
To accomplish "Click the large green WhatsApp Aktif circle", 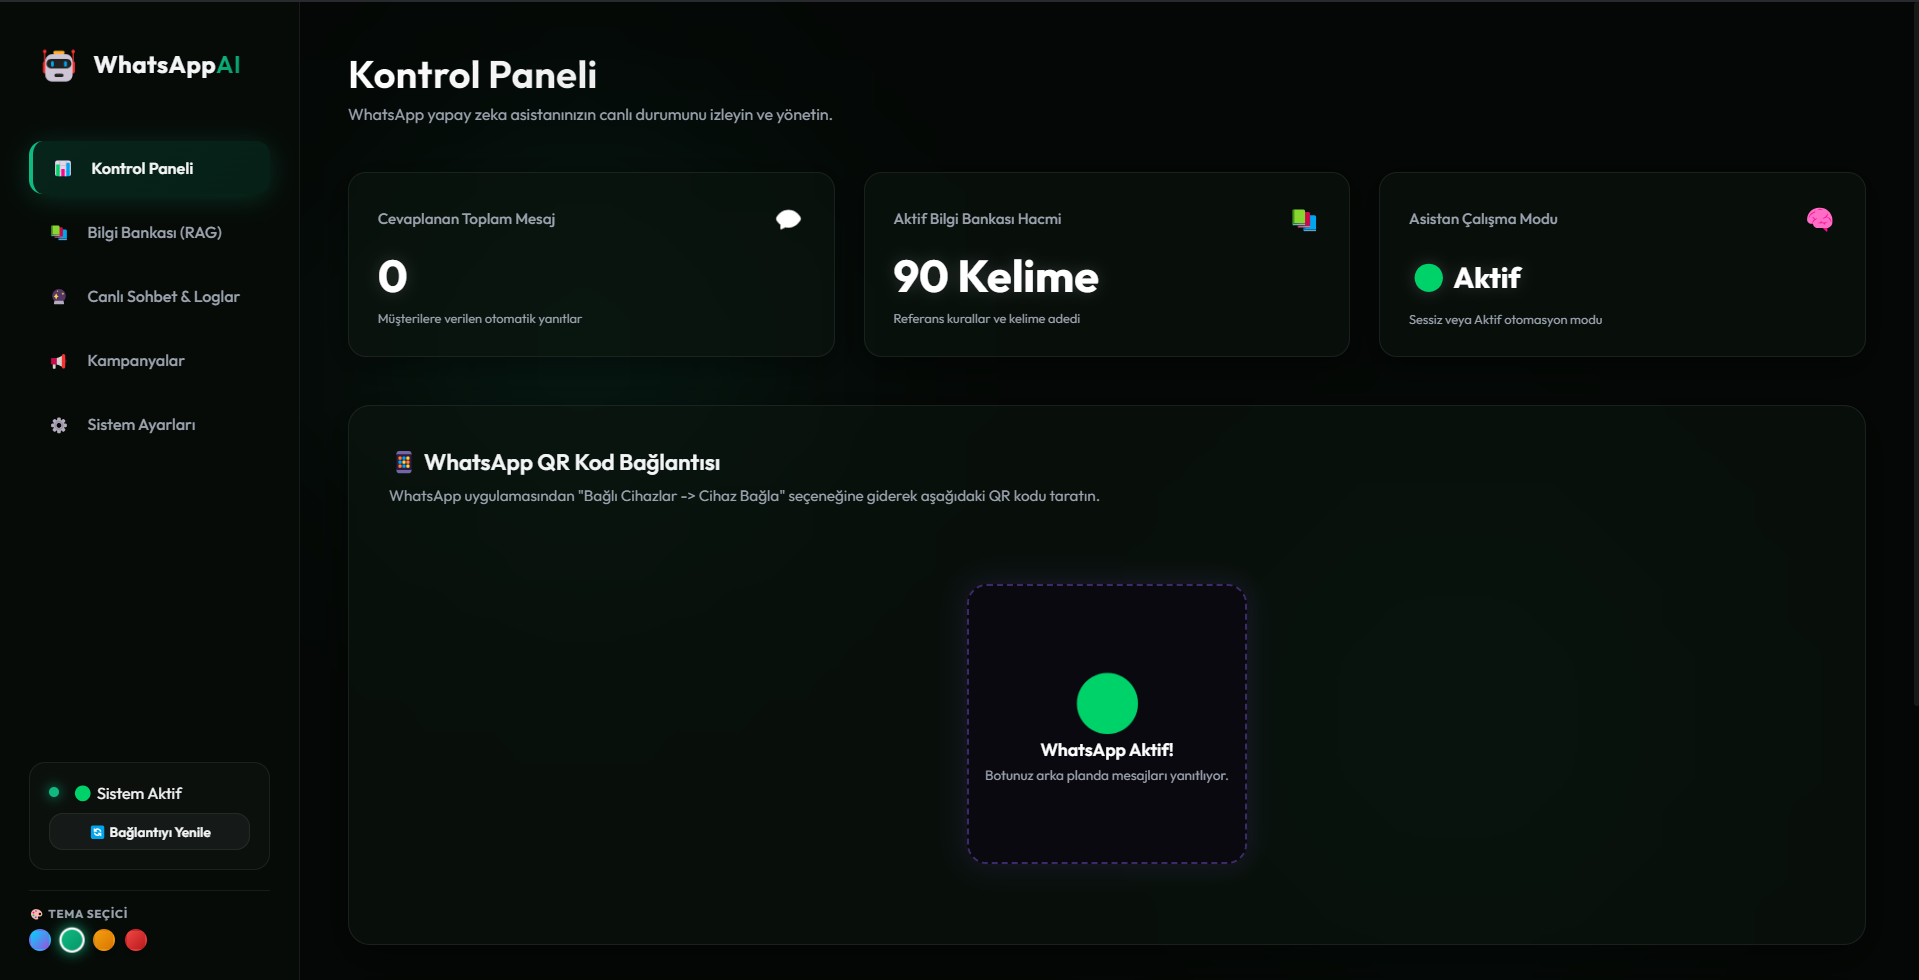I will 1106,703.
